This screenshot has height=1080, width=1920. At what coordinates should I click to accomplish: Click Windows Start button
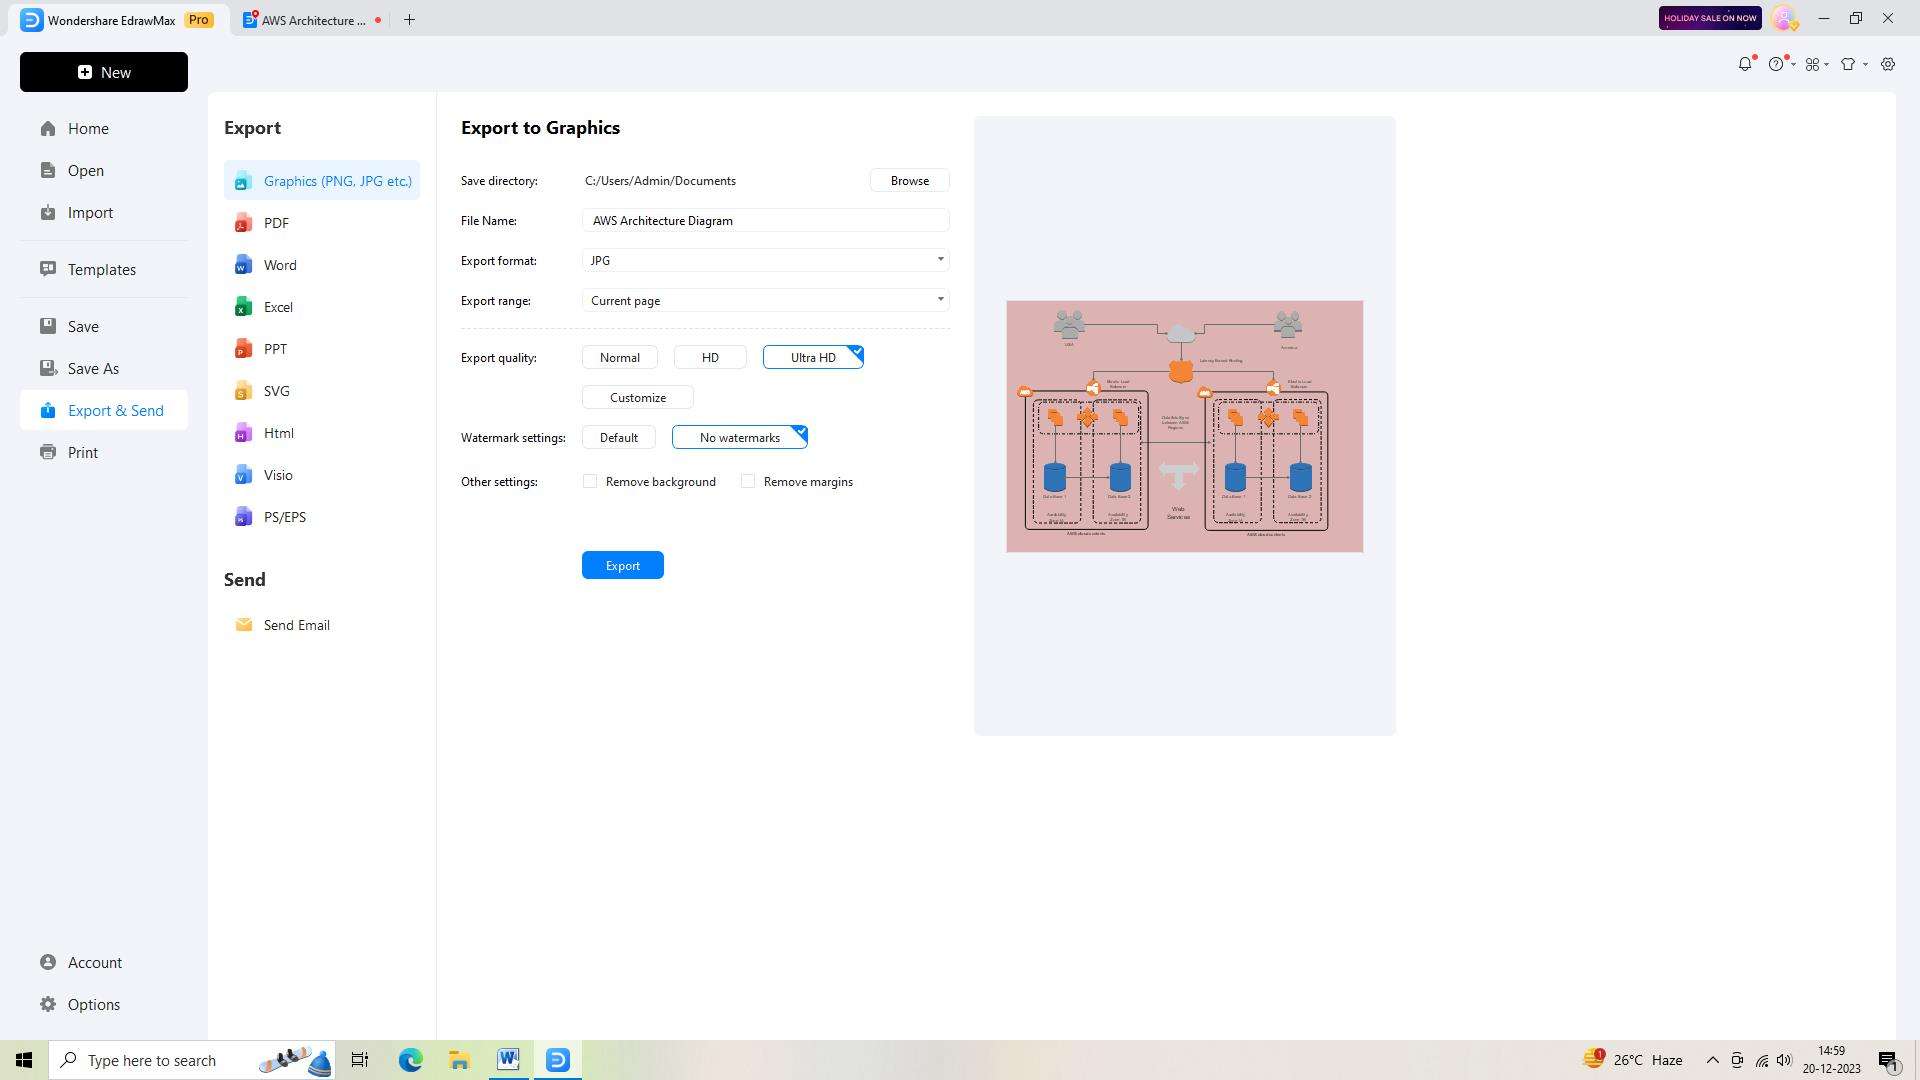tap(24, 1060)
